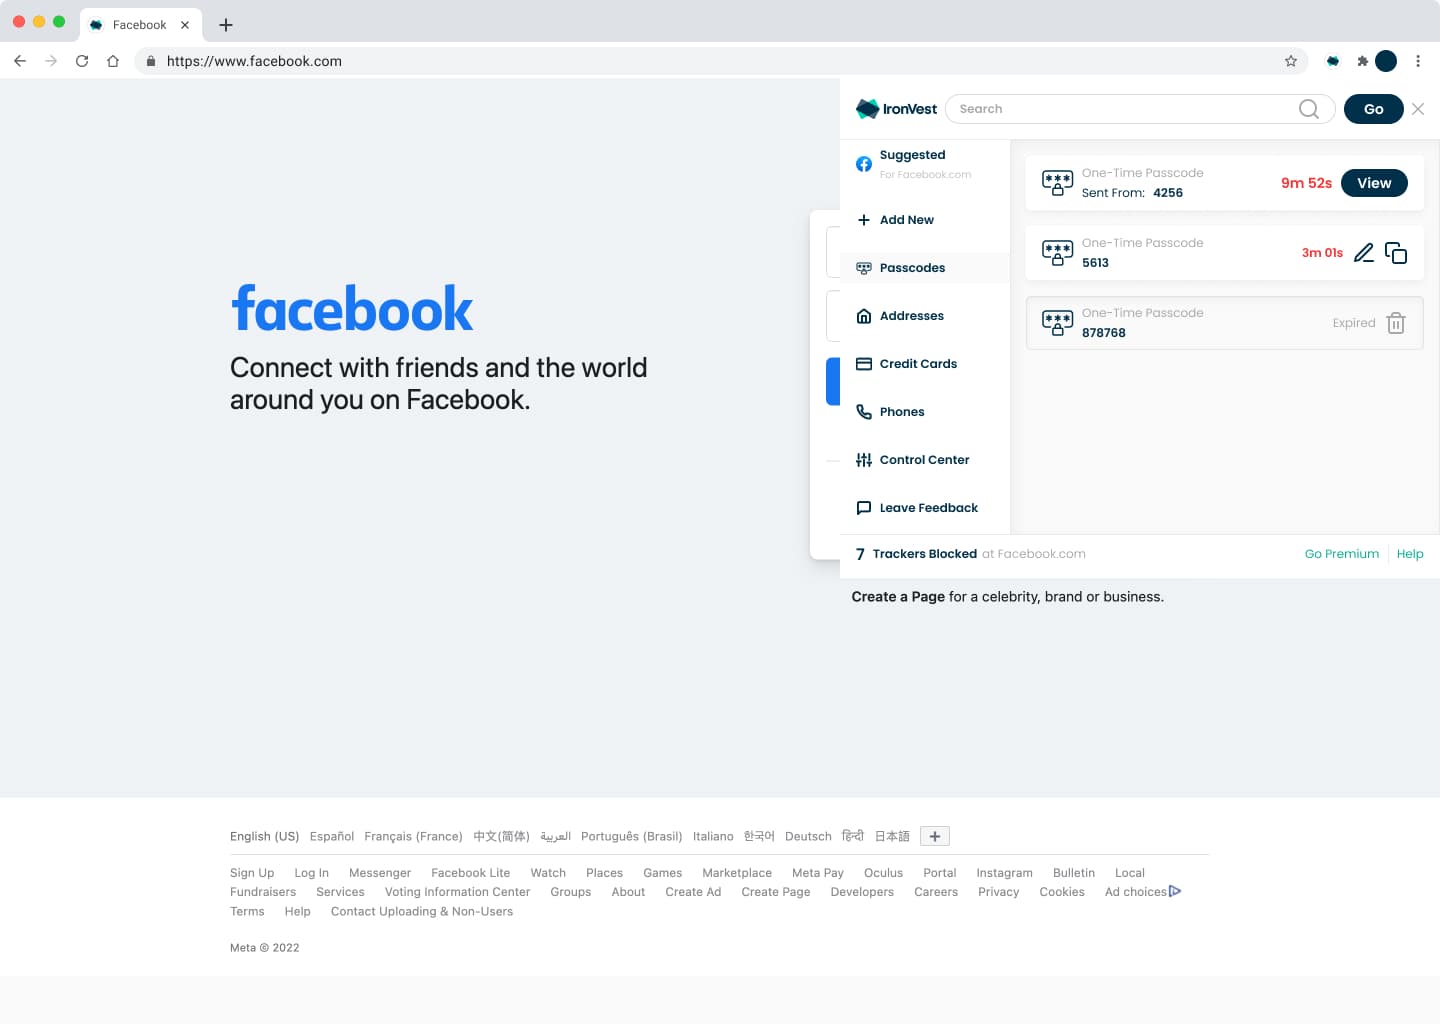Open the Privacy footer link
The image size is (1440, 1024).
click(999, 892)
